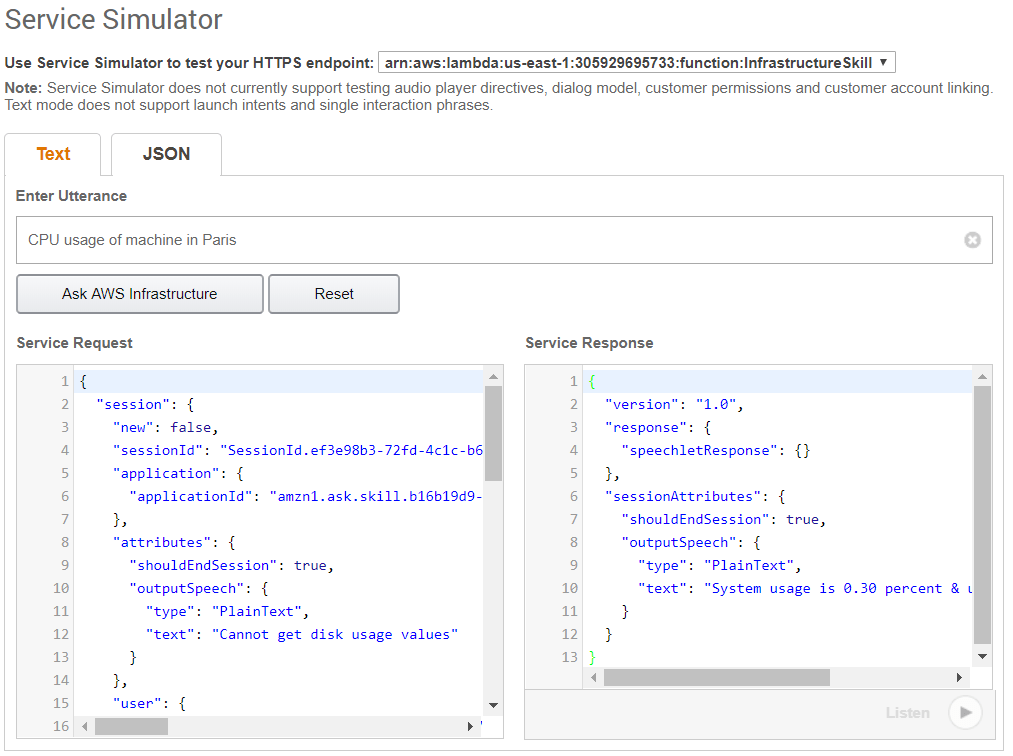This screenshot has height=756, width=1013.
Task: Switch to the Text tab
Action: [53, 154]
